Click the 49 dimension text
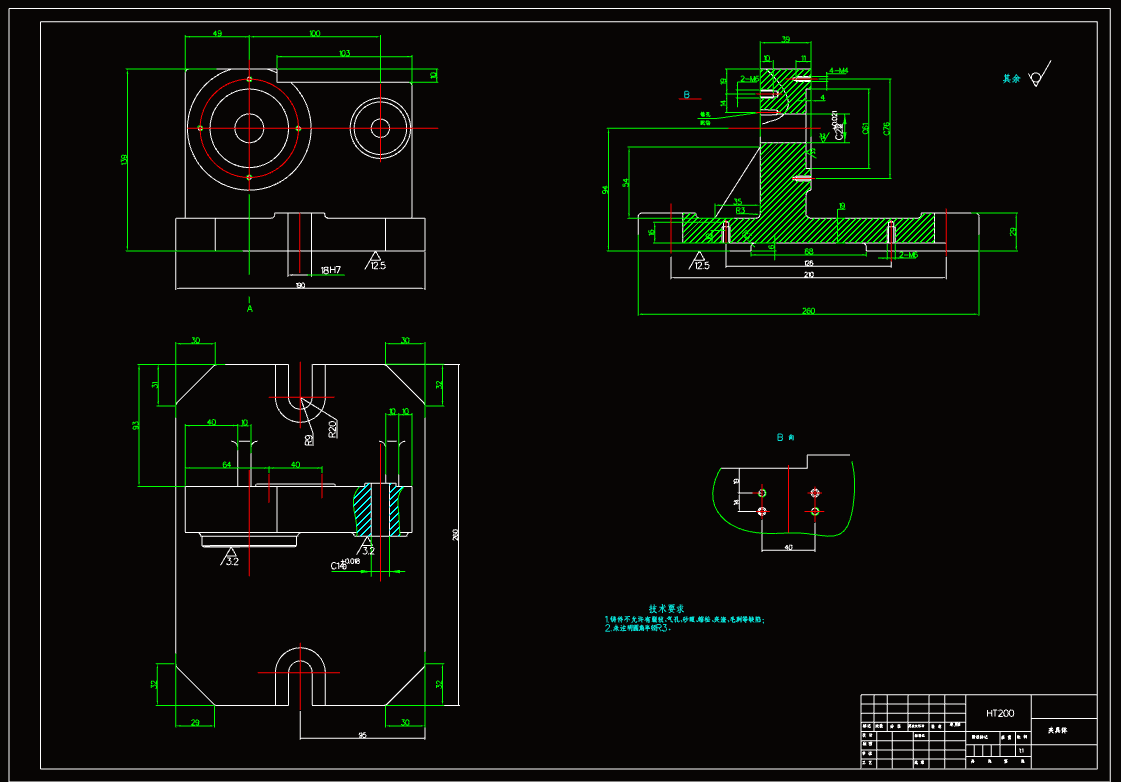1121x782 pixels. pyautogui.click(x=217, y=34)
